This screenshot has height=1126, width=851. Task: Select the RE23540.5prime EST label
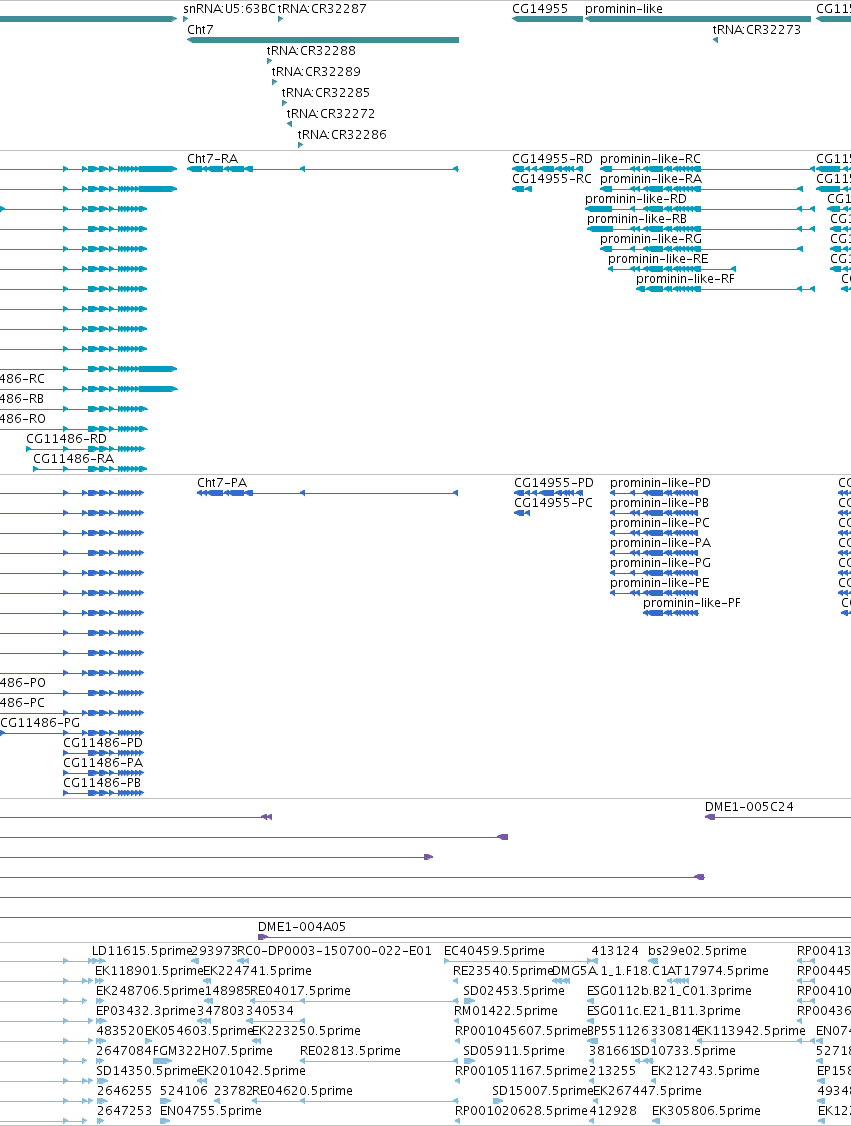503,970
